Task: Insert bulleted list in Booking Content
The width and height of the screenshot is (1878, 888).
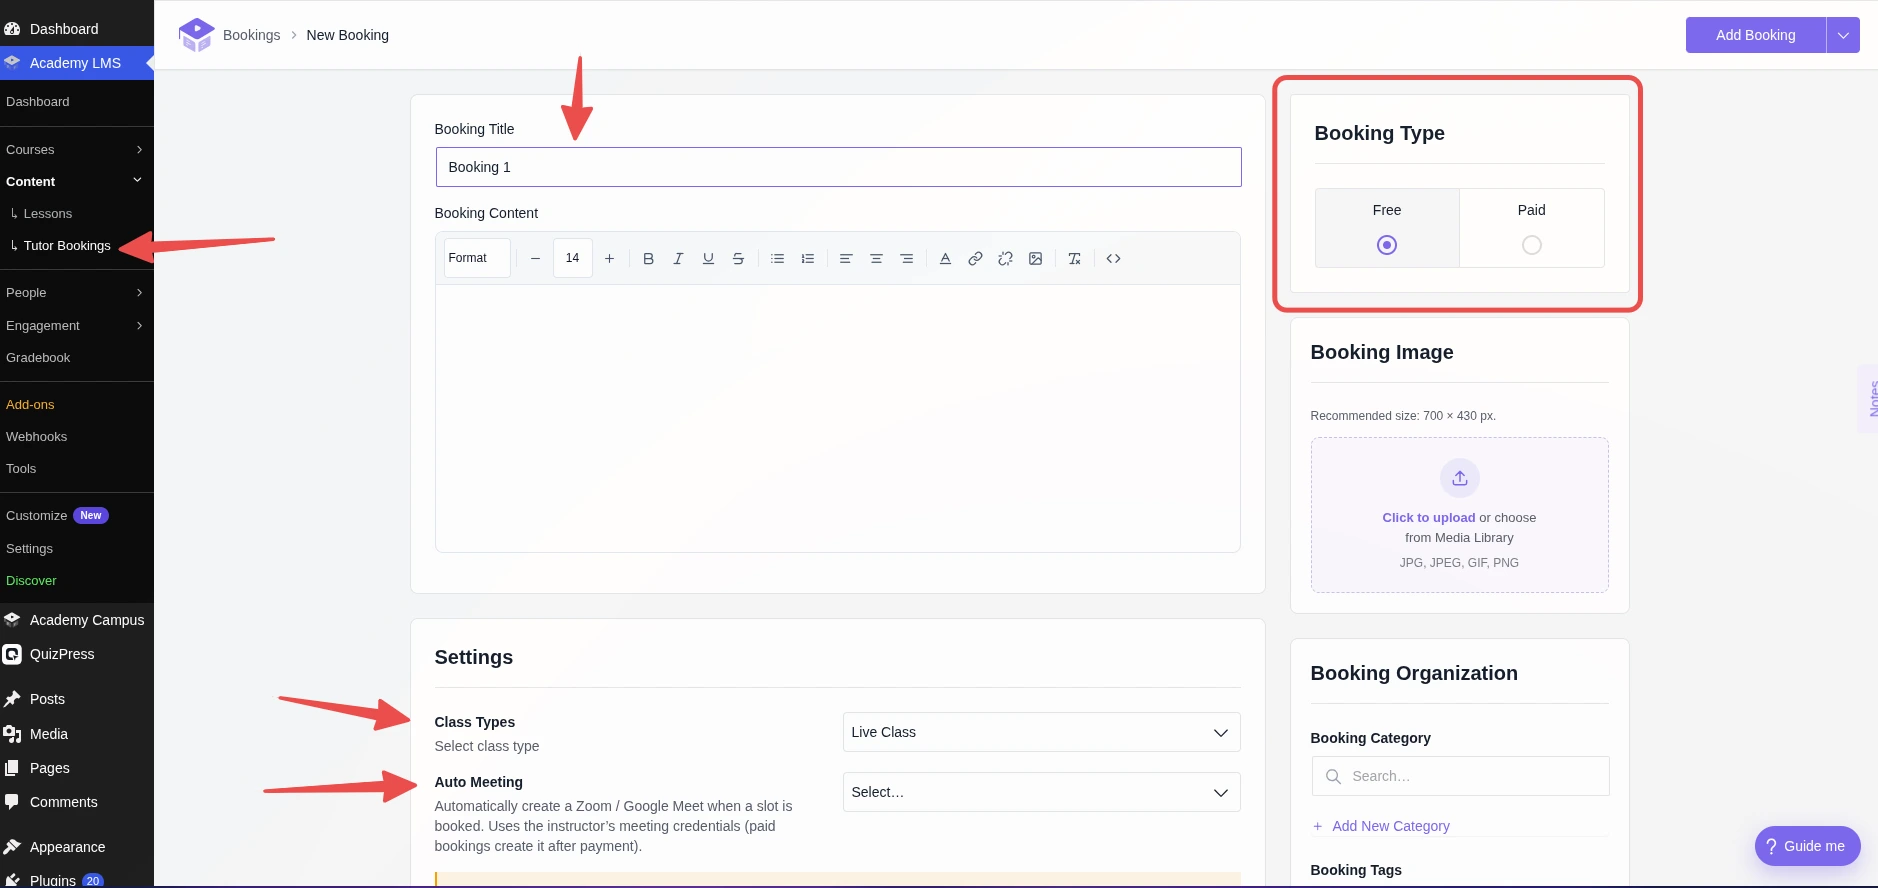Action: [777, 259]
